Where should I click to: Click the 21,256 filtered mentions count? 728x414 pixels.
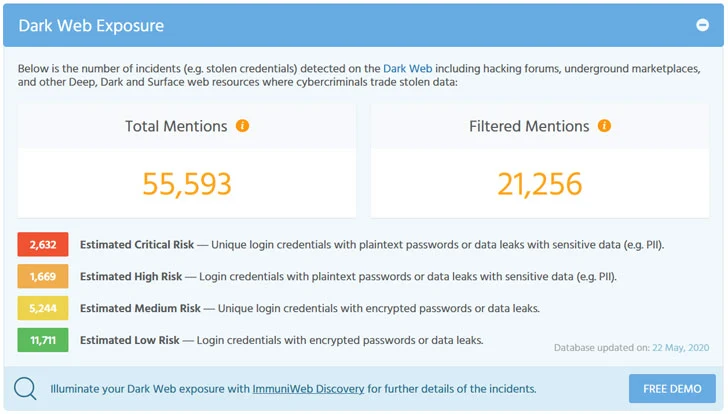pos(540,184)
